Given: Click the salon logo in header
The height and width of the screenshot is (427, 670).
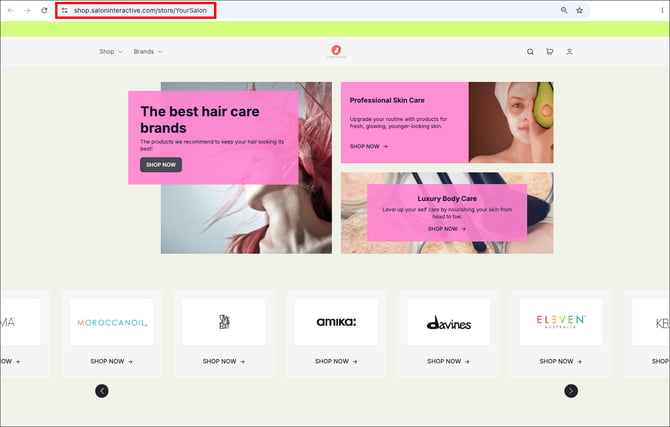Looking at the screenshot, I should pyautogui.click(x=336, y=51).
